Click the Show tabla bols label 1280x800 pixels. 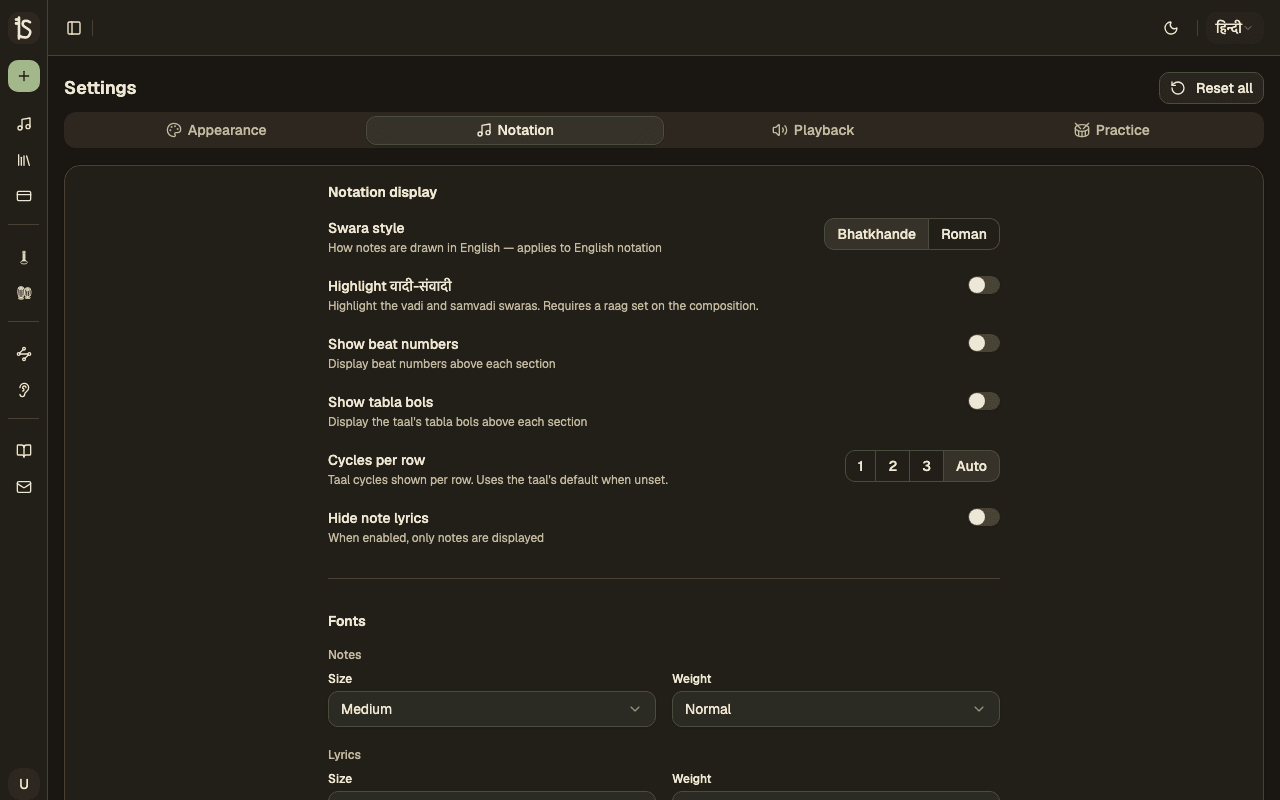[x=380, y=402]
